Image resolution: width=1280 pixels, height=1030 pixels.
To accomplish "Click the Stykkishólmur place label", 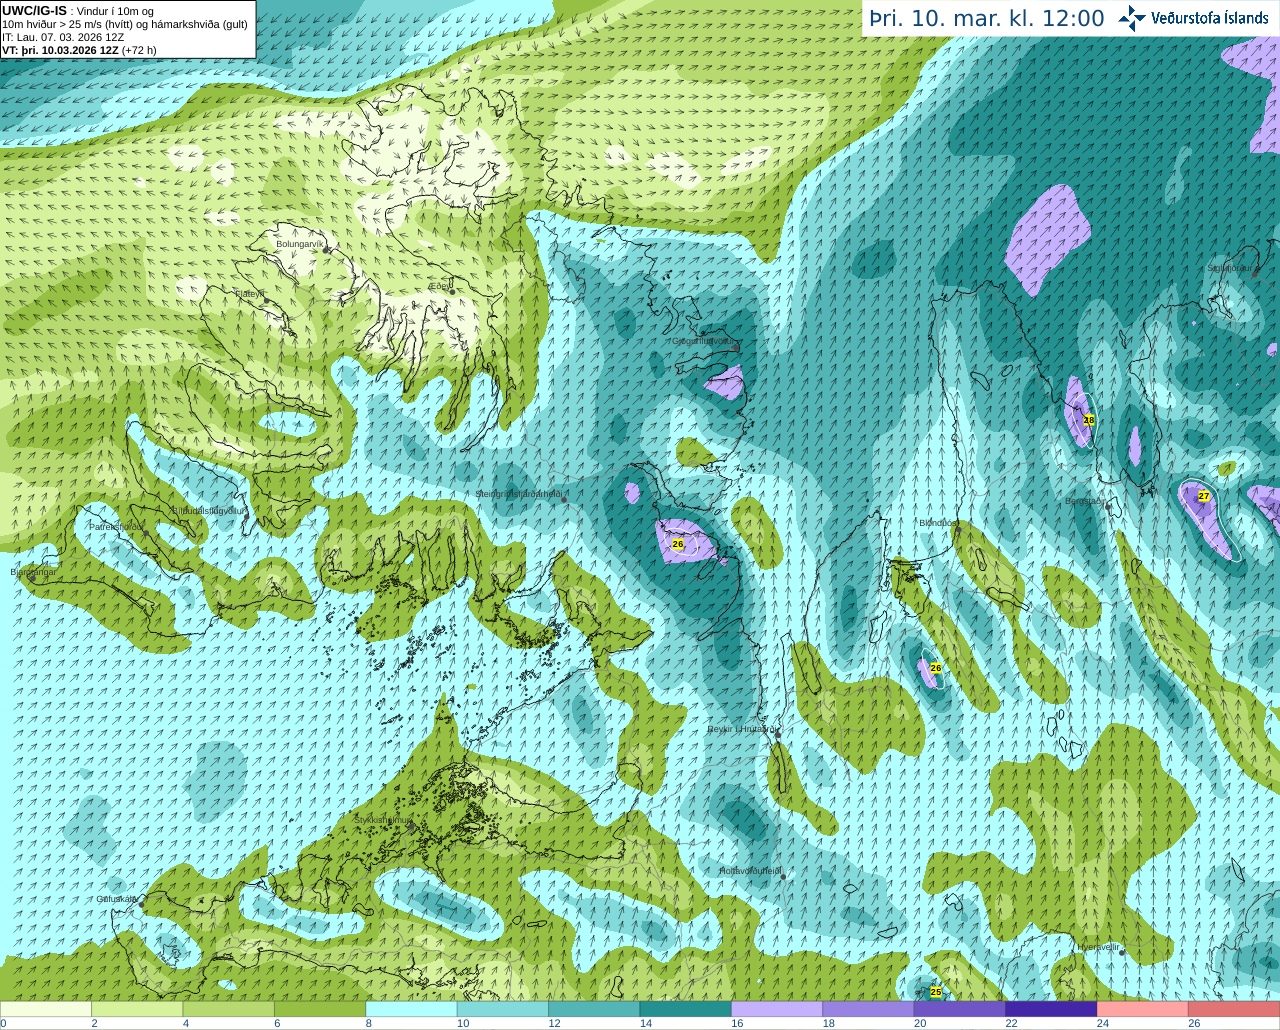I will click(383, 820).
